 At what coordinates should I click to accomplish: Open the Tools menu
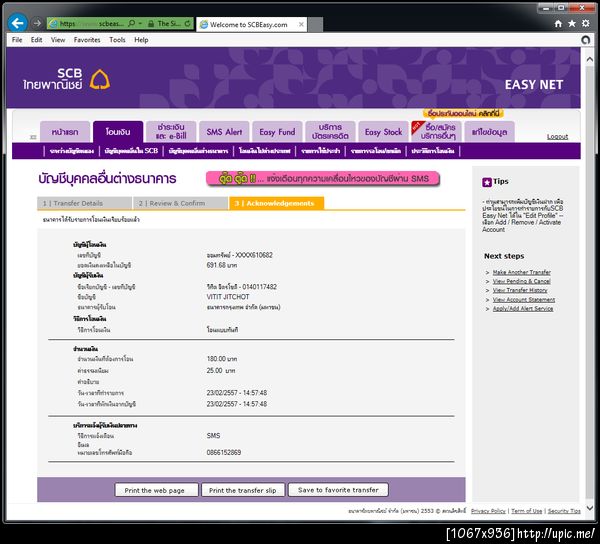[x=117, y=40]
